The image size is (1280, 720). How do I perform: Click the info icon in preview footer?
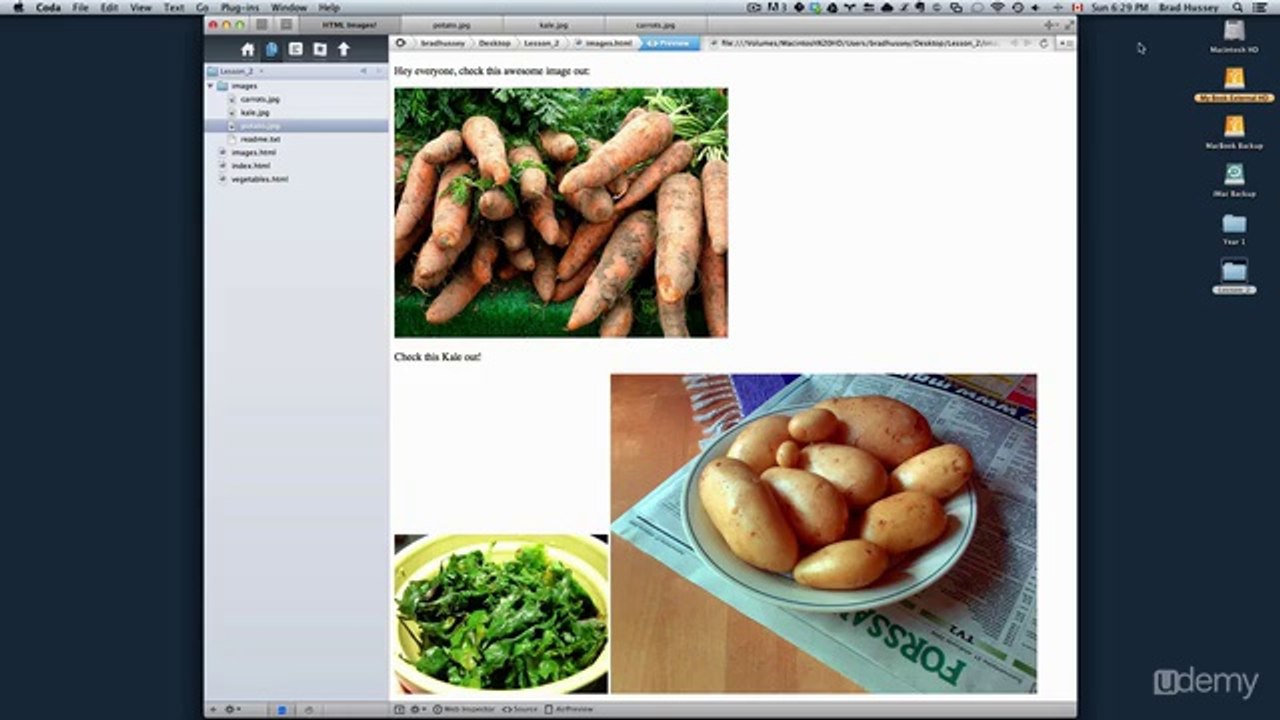400,709
